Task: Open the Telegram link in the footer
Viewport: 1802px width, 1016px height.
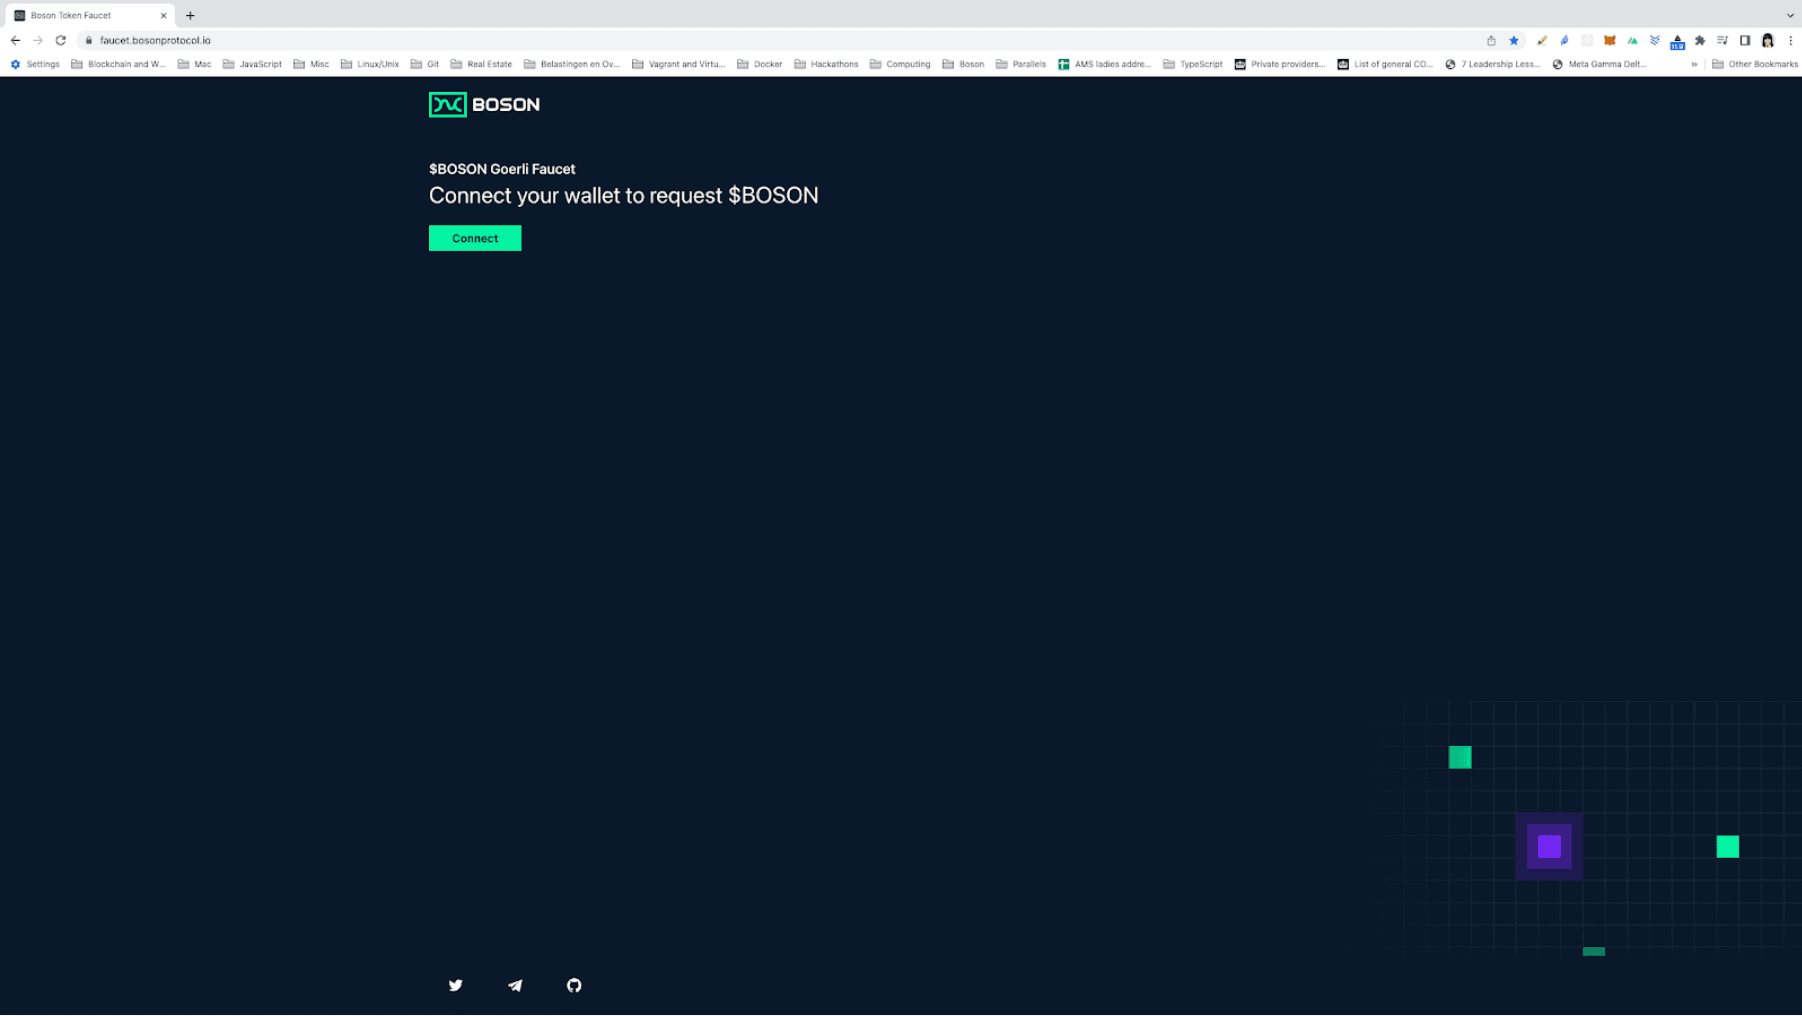Action: click(515, 985)
